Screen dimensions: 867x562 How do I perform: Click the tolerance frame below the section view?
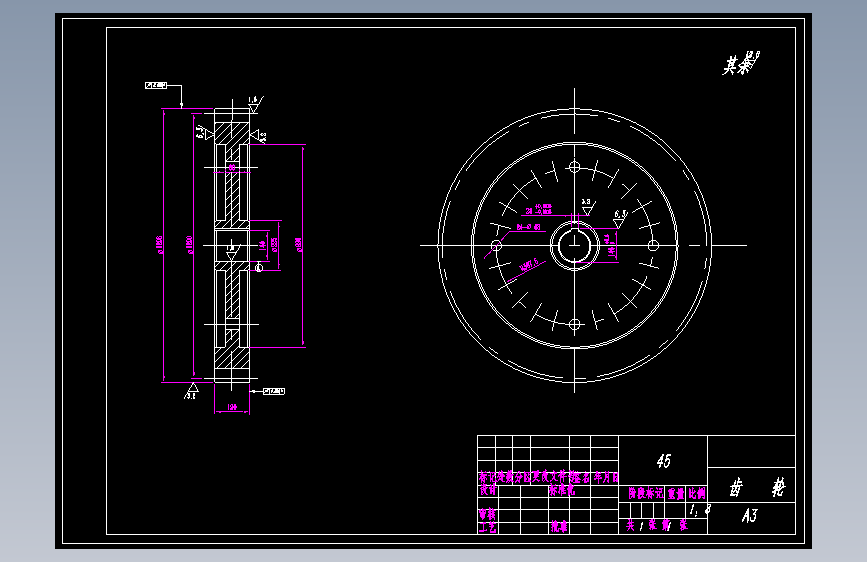pos(274,391)
